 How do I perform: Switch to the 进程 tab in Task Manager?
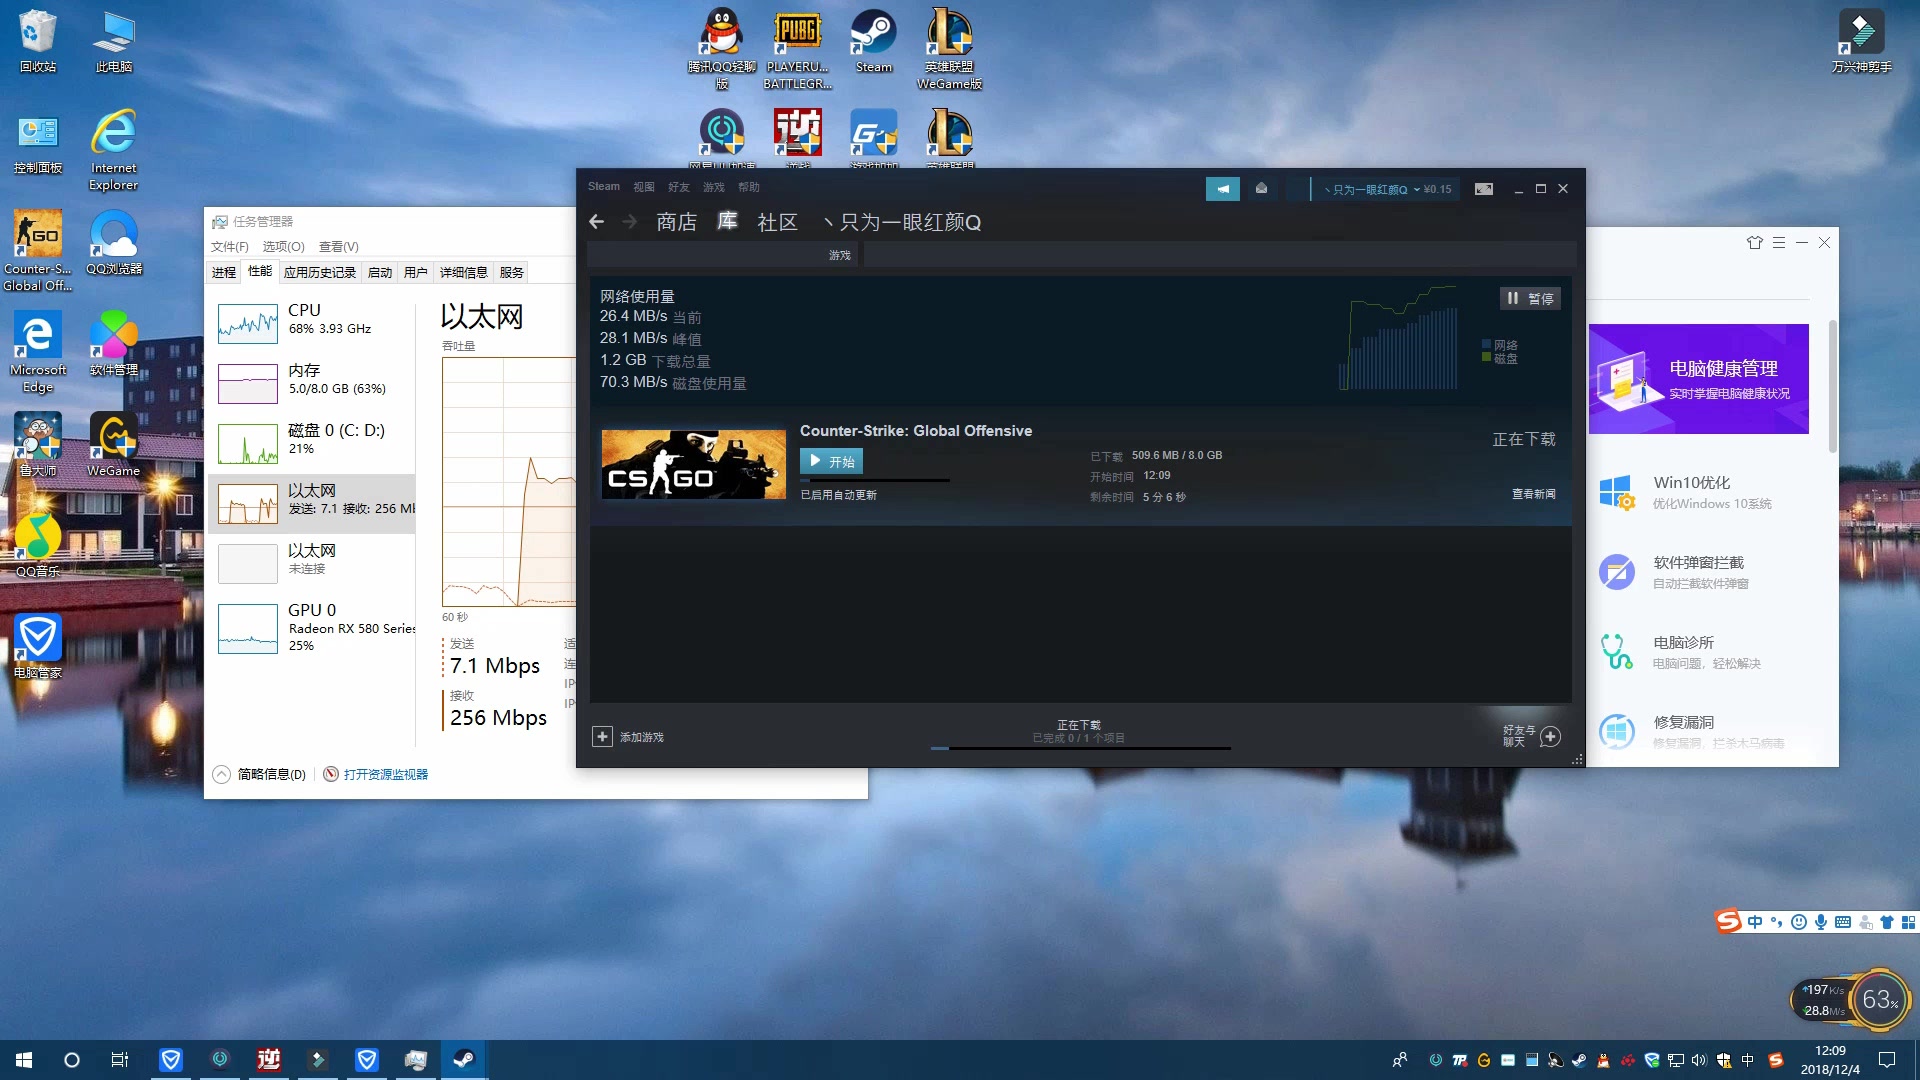pyautogui.click(x=224, y=272)
